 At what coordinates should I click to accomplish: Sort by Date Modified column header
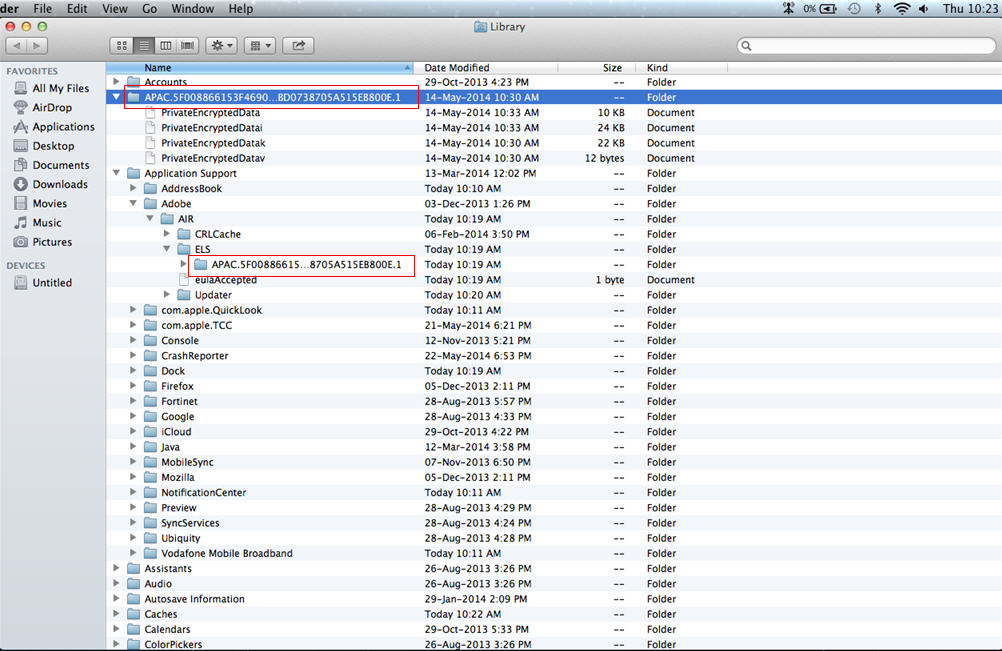[457, 68]
